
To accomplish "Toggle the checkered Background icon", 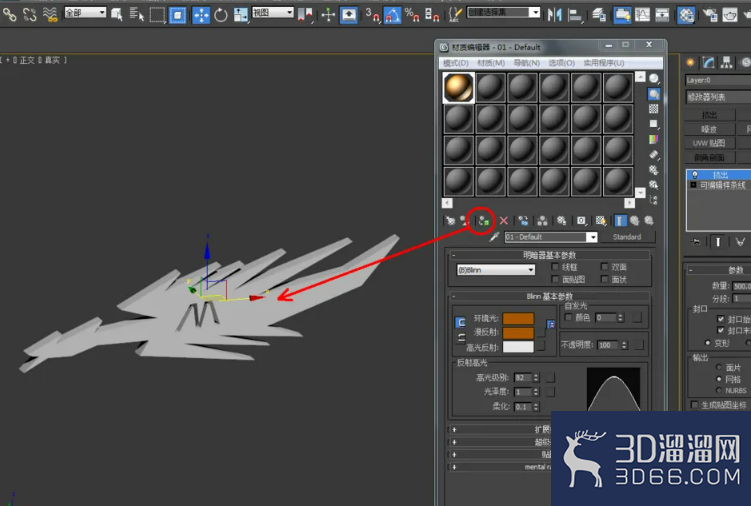I will pos(654,109).
